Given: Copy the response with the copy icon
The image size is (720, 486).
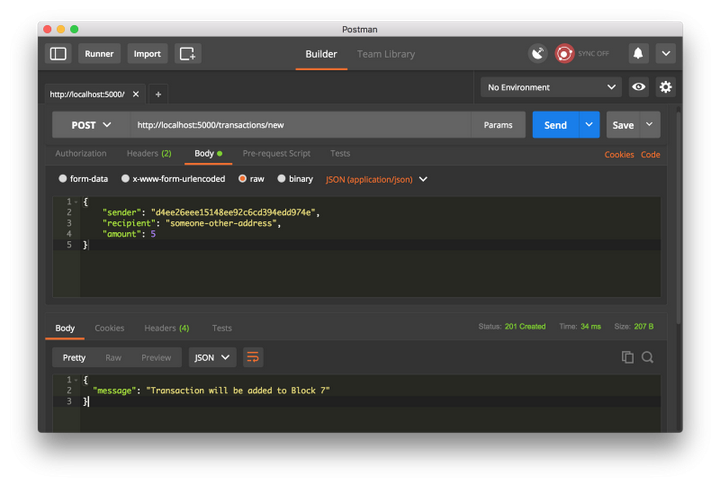Looking at the screenshot, I should [x=627, y=357].
